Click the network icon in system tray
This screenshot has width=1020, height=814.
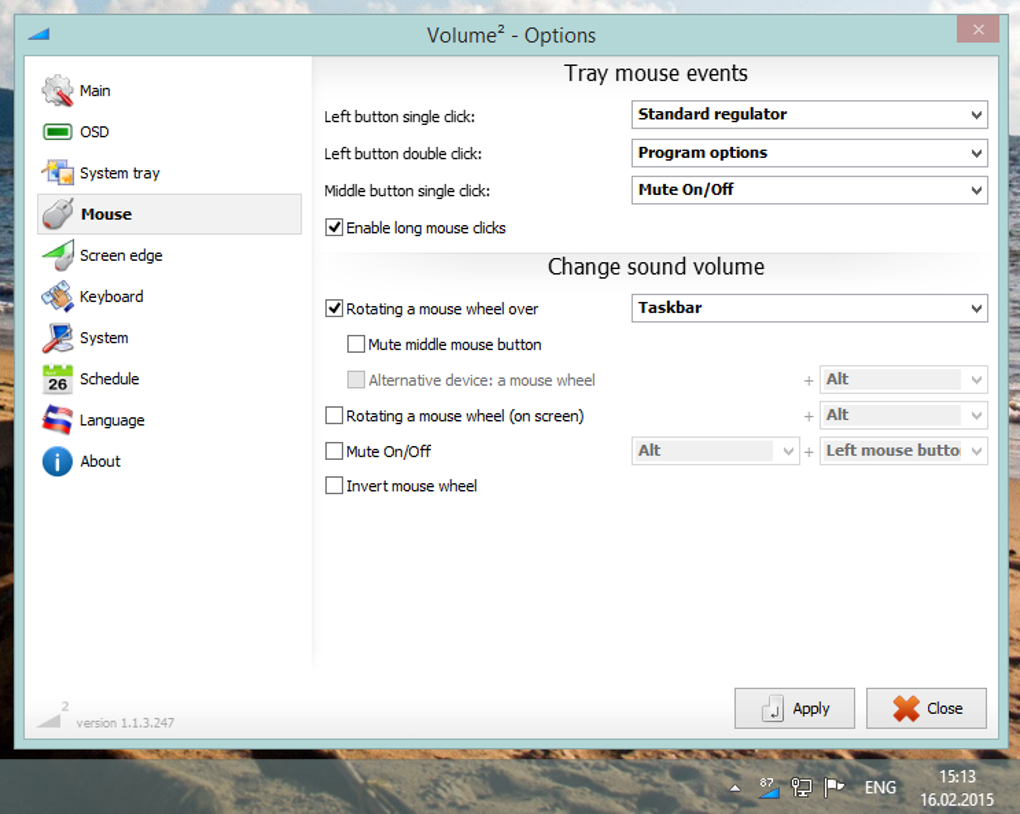tap(801, 787)
